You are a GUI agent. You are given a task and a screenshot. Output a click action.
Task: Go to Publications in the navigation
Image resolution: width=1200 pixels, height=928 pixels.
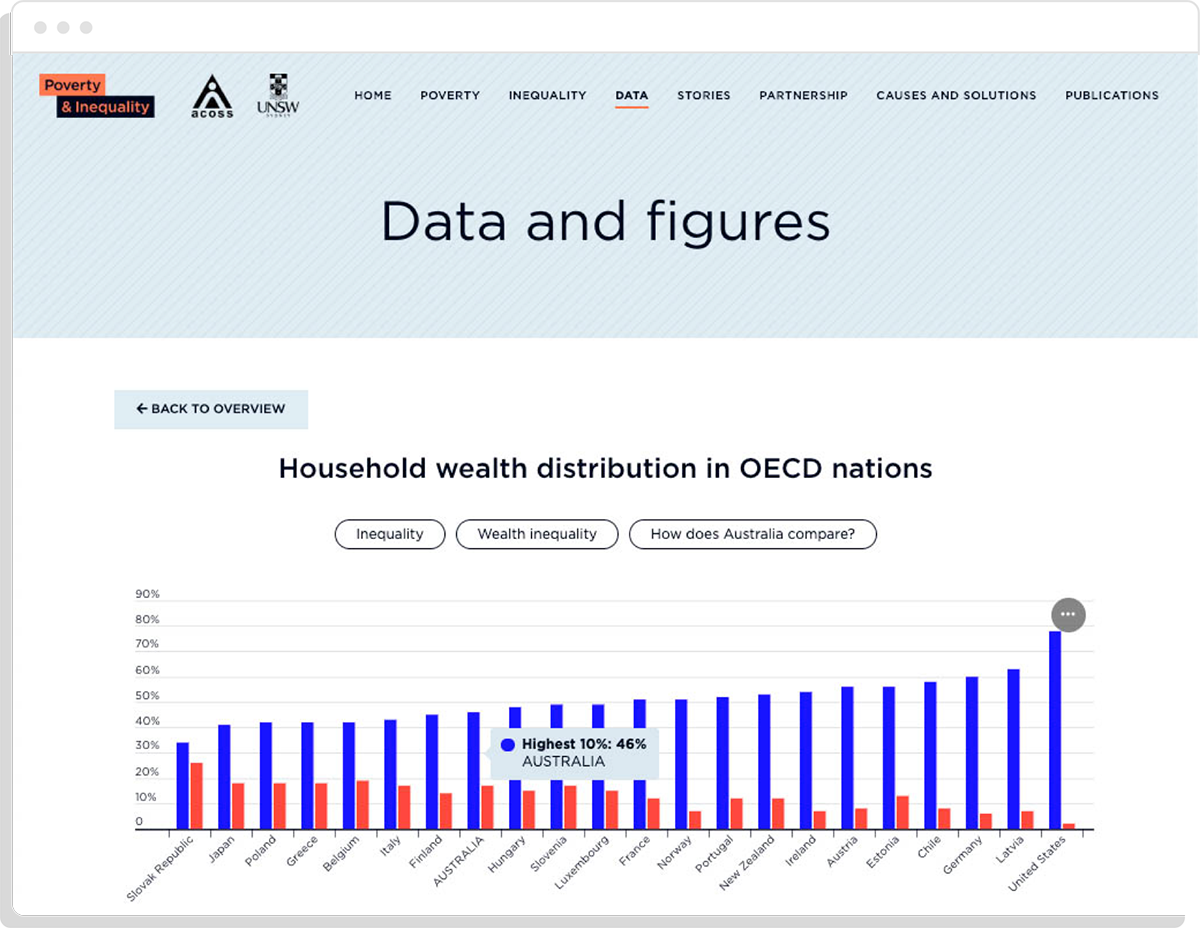tap(1111, 96)
